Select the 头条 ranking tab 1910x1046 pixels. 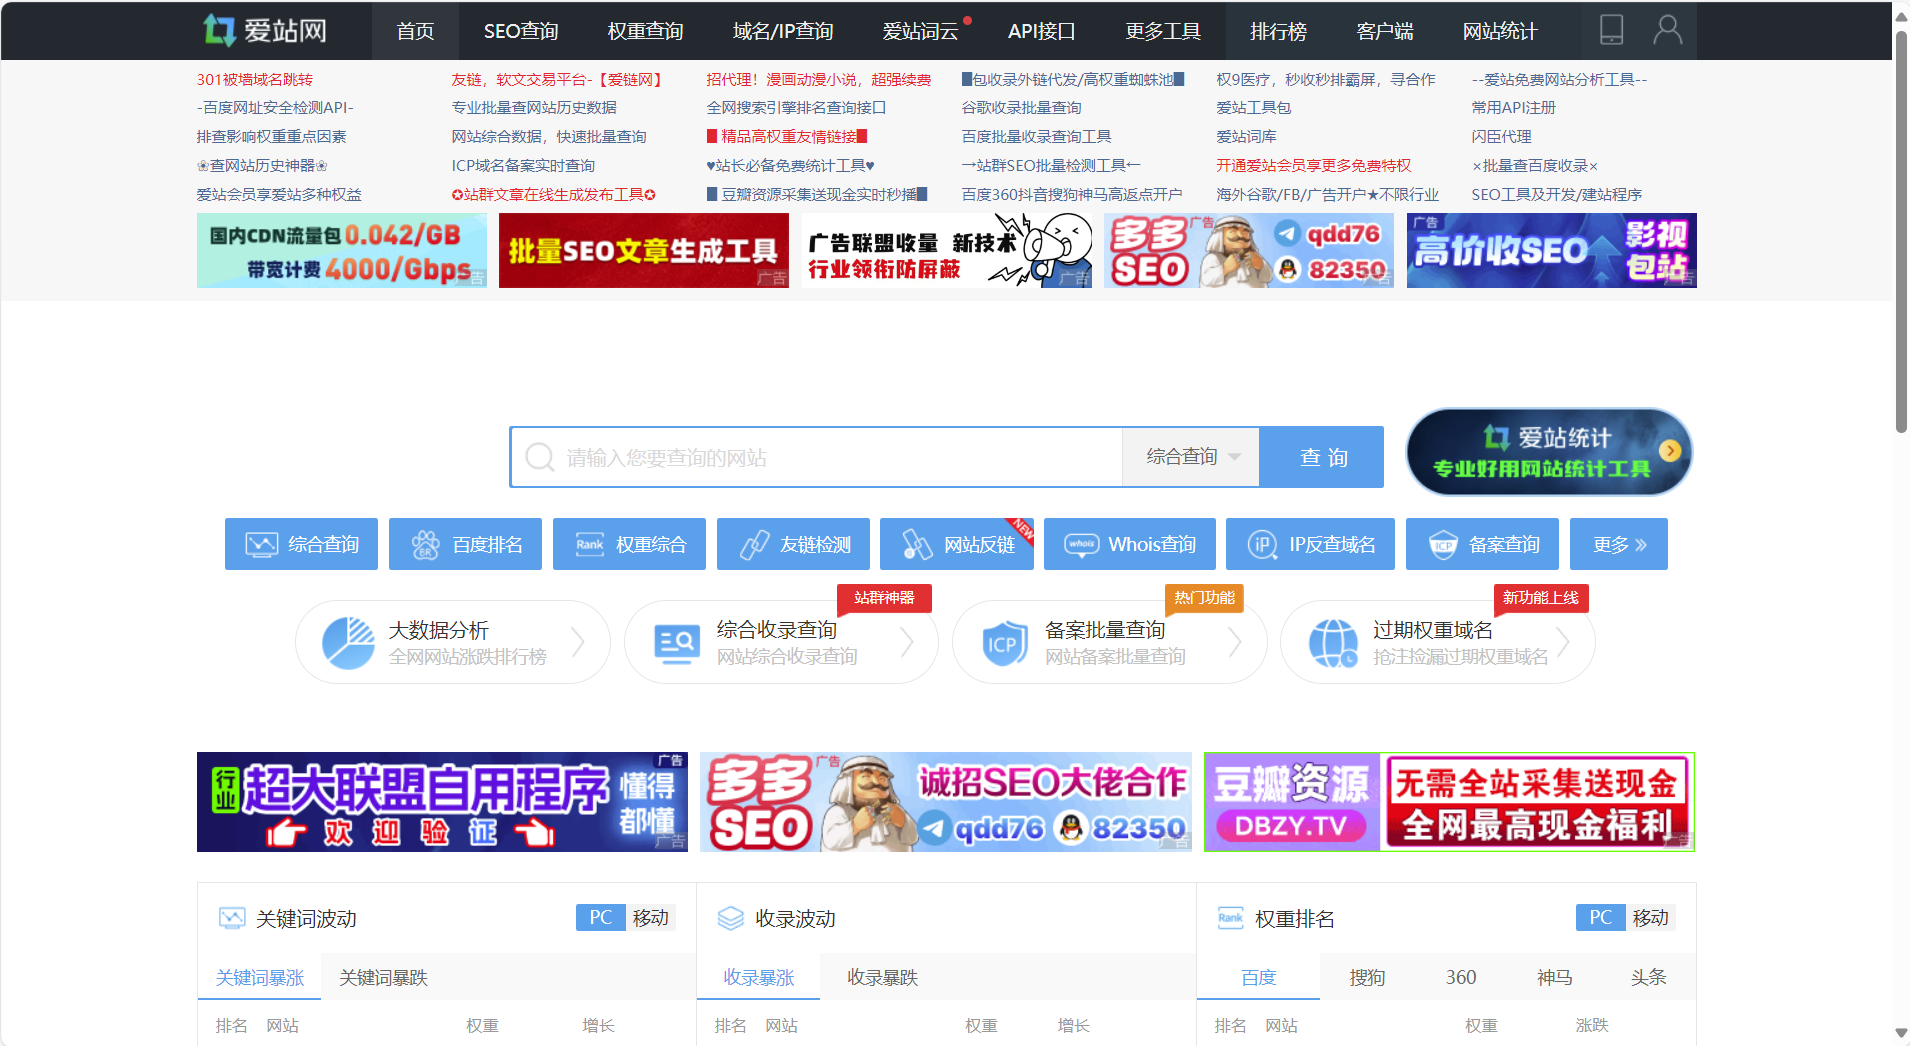1649,977
